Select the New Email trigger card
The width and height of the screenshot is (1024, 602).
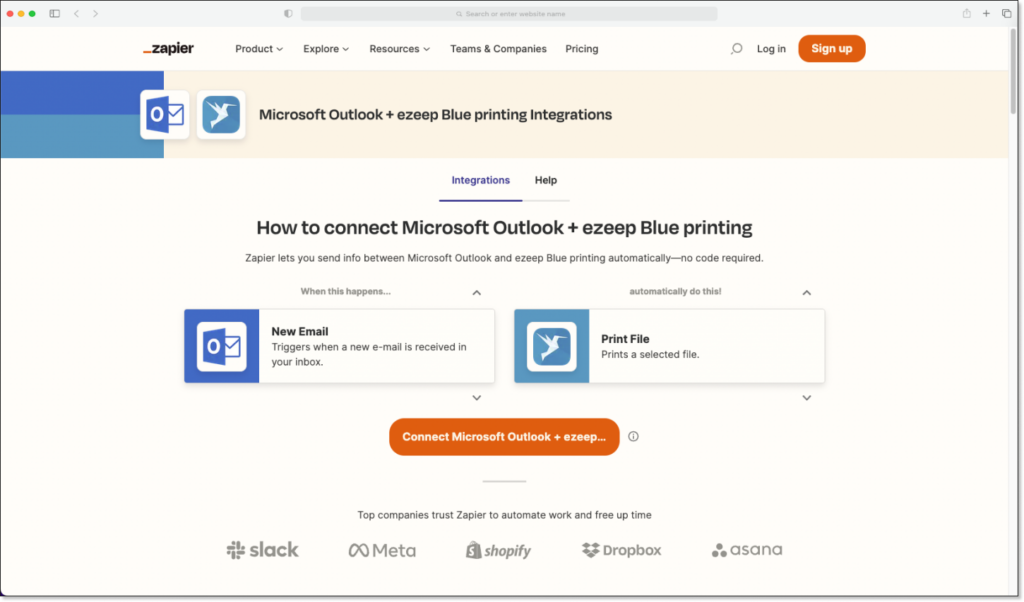(x=340, y=346)
